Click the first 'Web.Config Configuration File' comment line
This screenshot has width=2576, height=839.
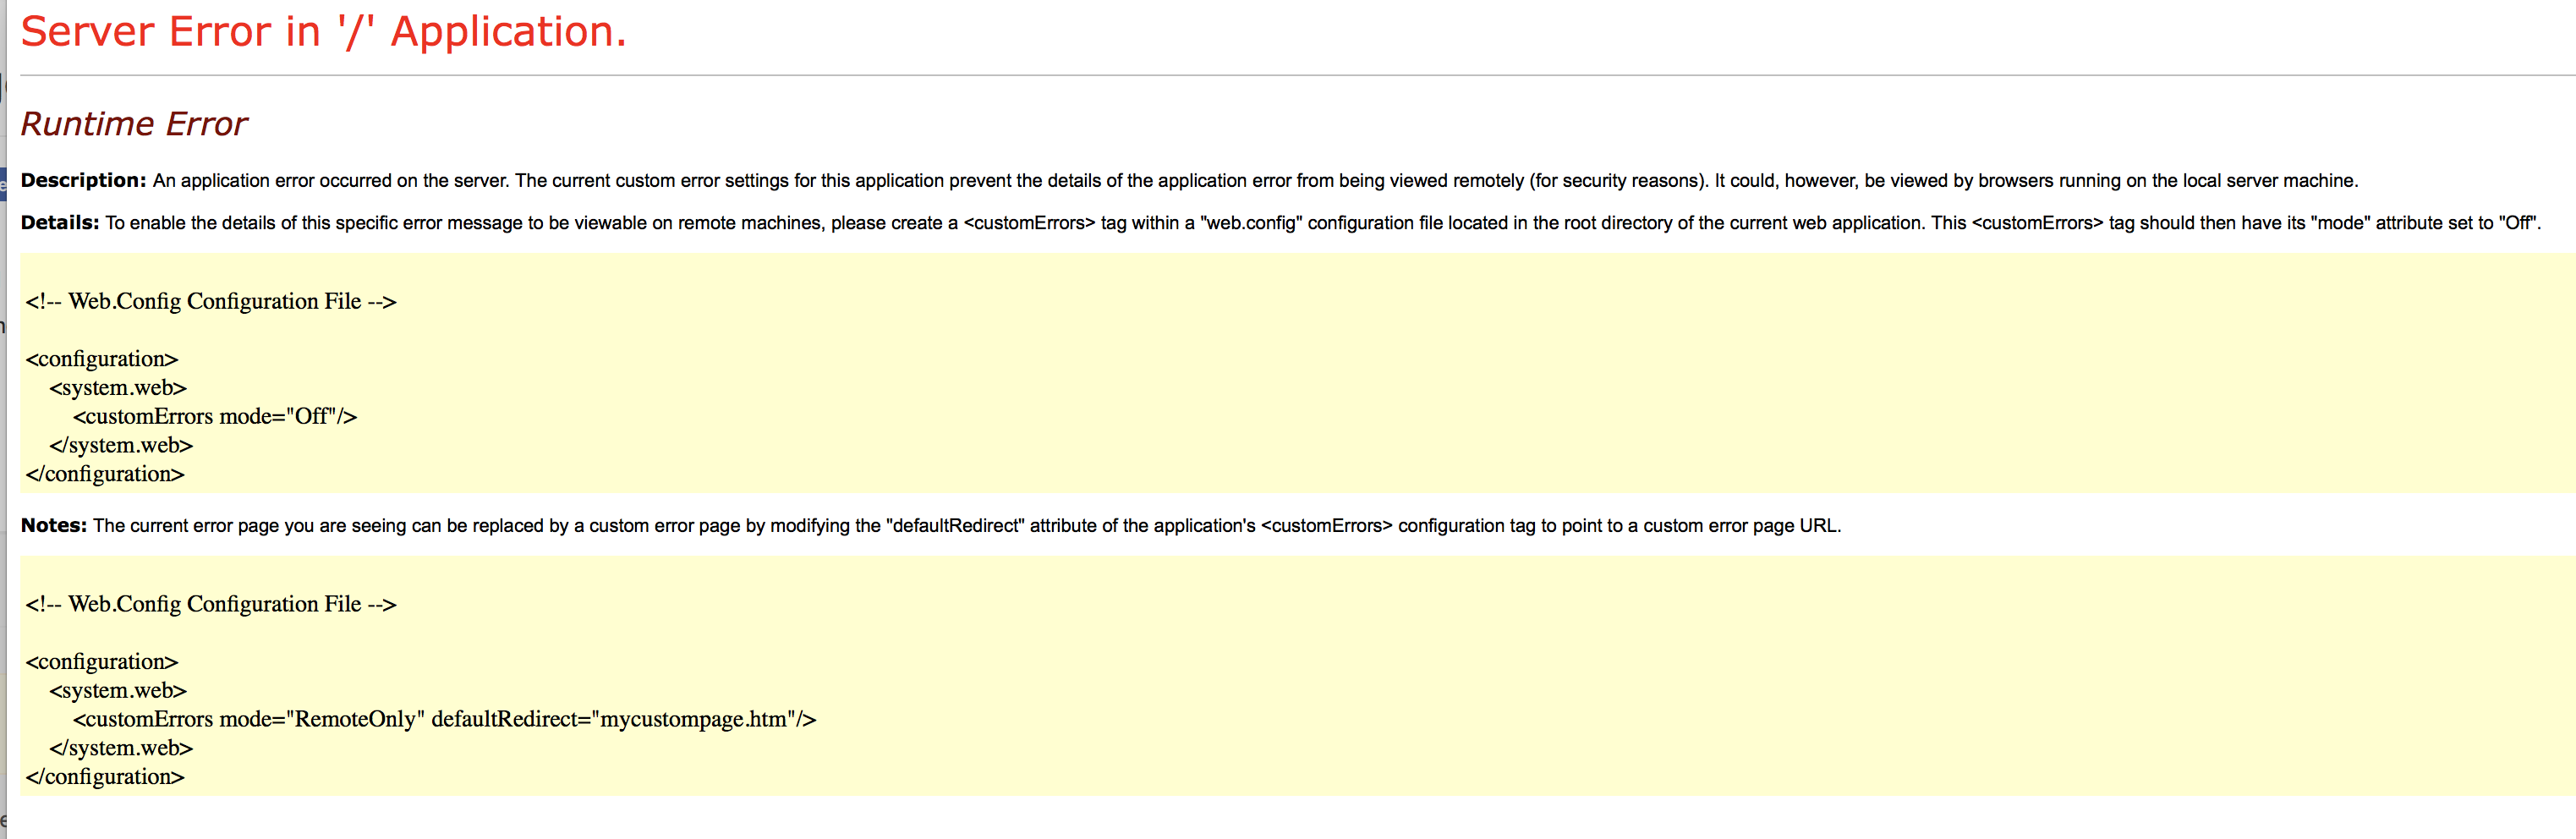click(211, 302)
